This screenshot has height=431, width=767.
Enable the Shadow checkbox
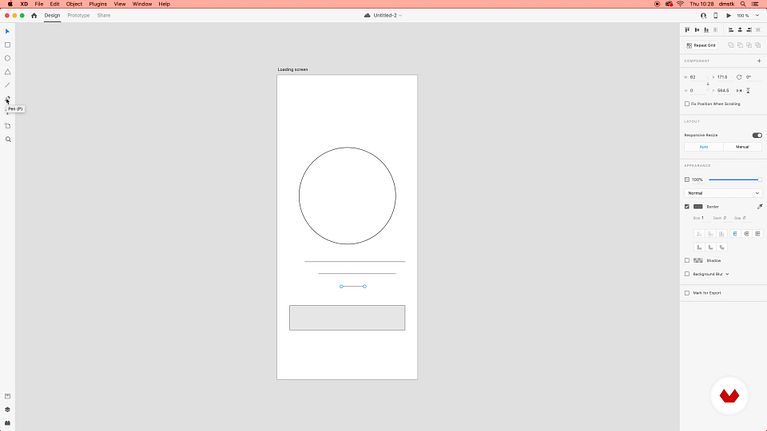pyautogui.click(x=687, y=260)
